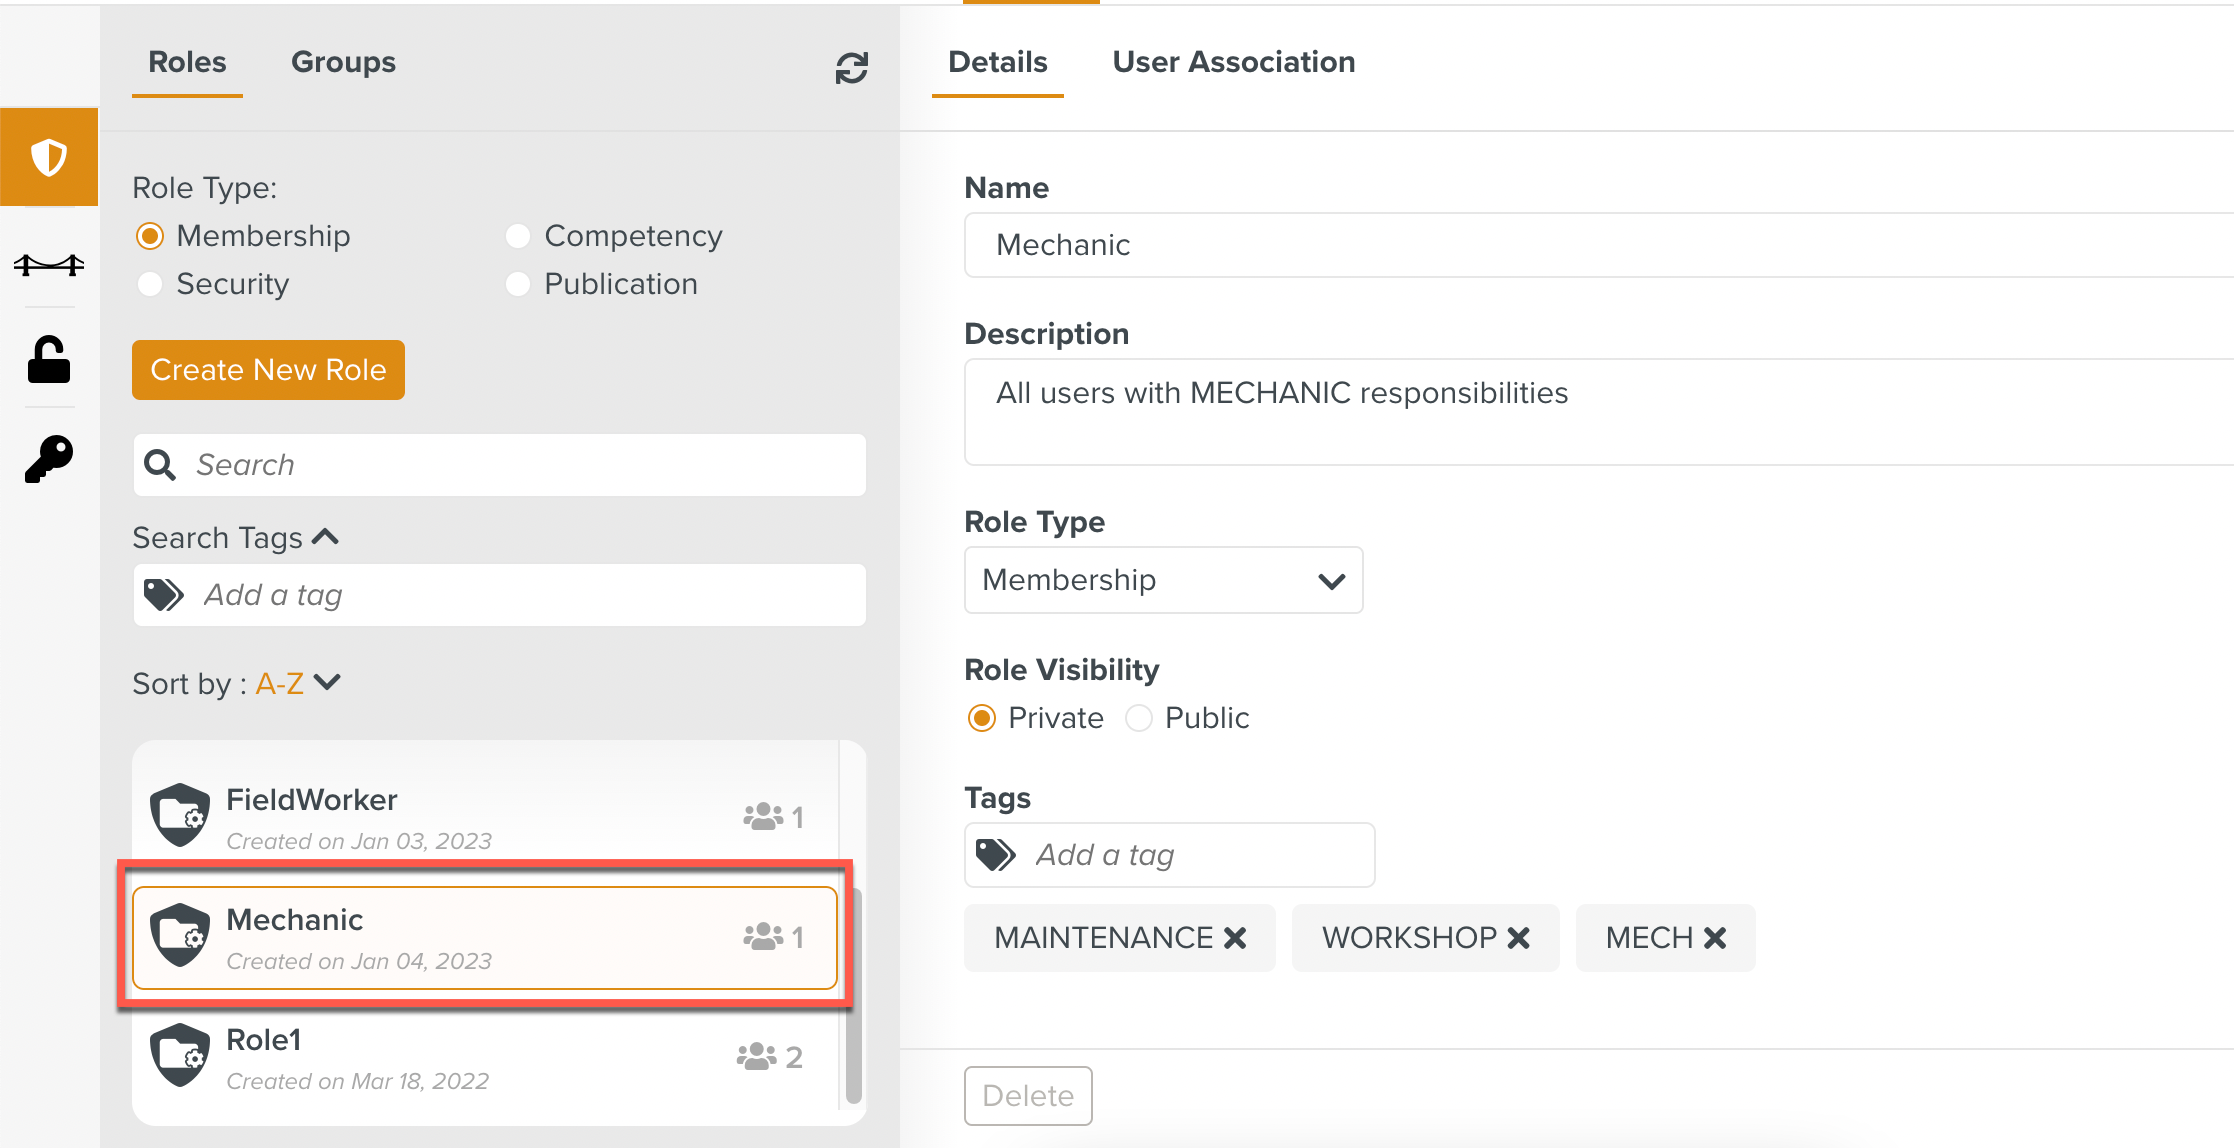Select the Security role type radio
Viewport: 2234px width, 1148px height.
click(150, 284)
